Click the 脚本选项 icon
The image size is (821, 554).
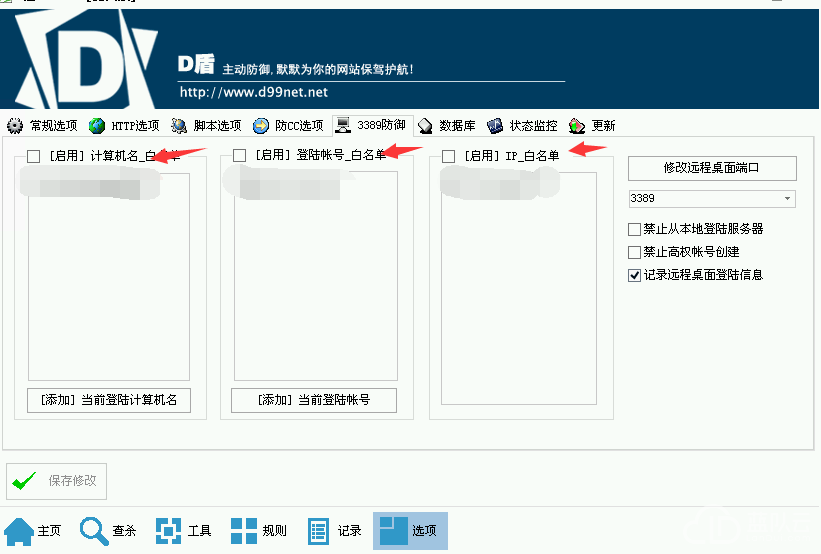point(179,126)
